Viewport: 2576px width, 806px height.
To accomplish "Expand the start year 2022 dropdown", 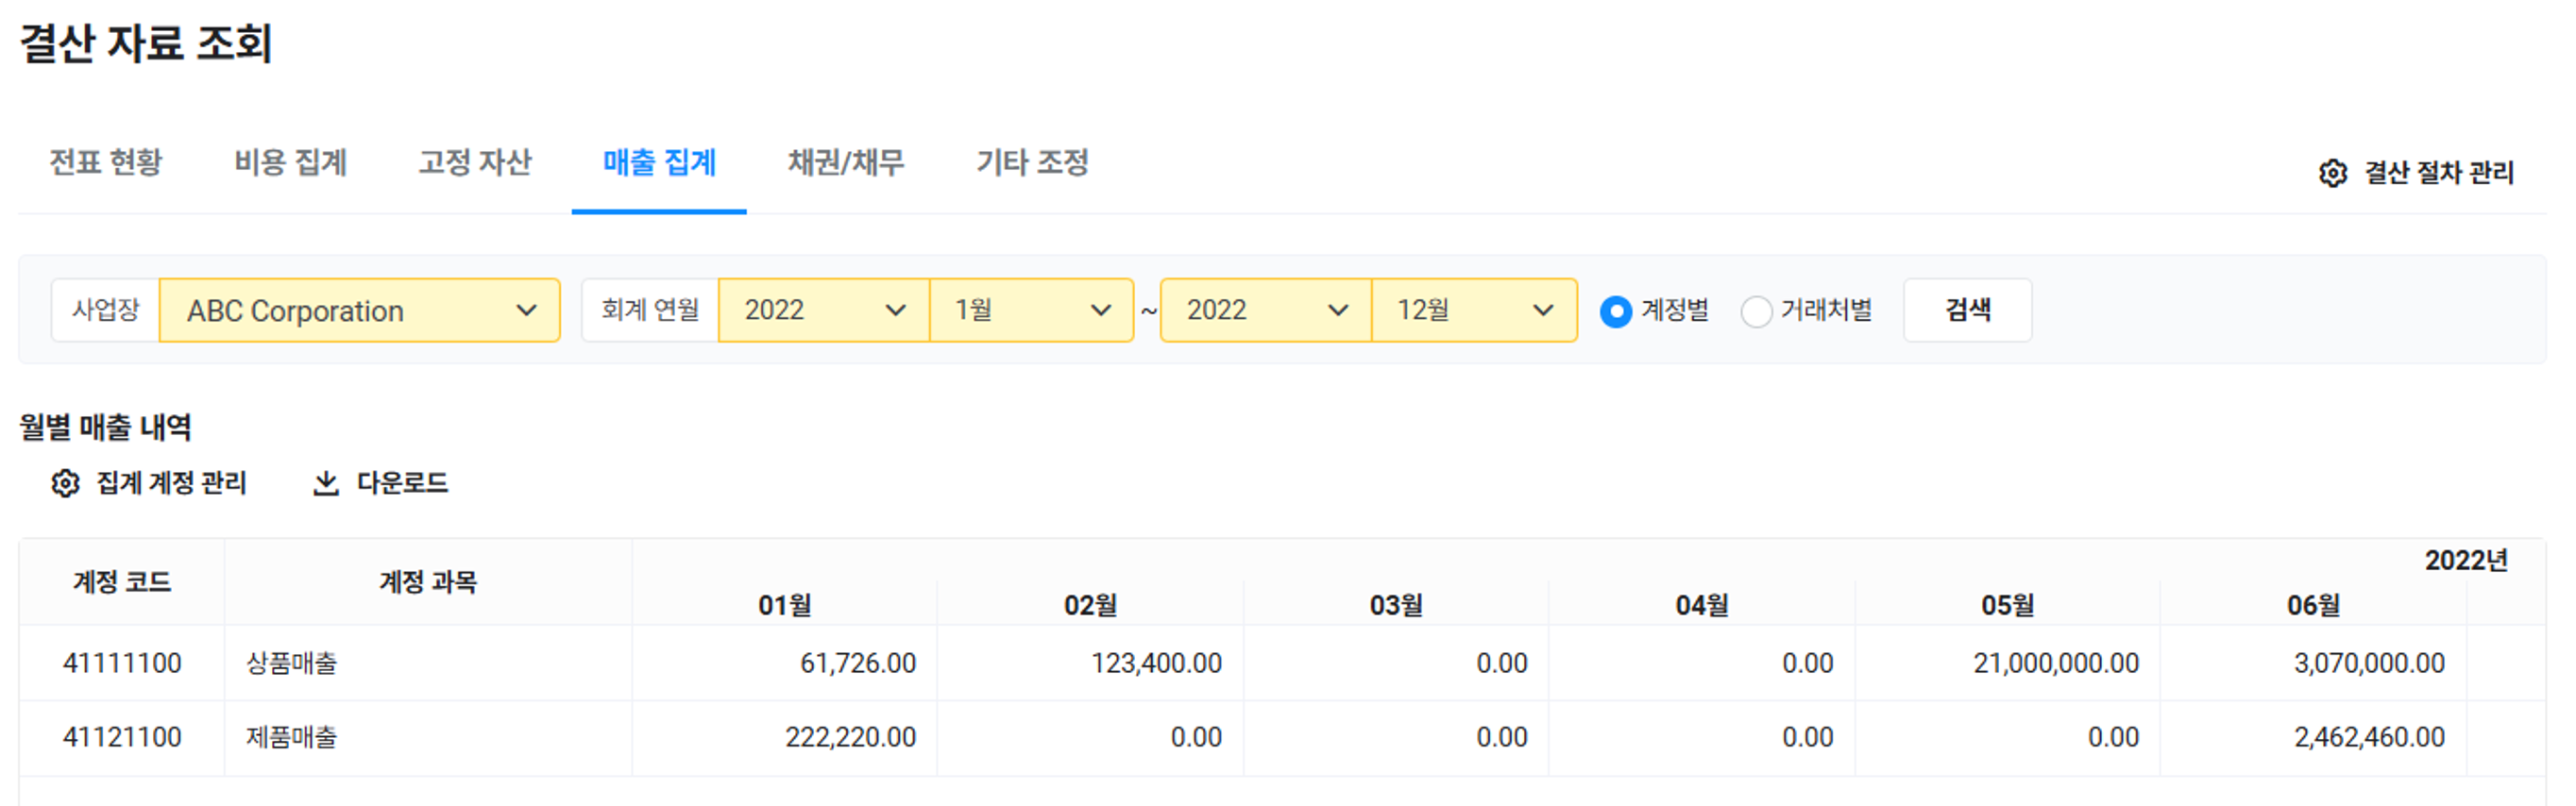I will (x=823, y=311).
